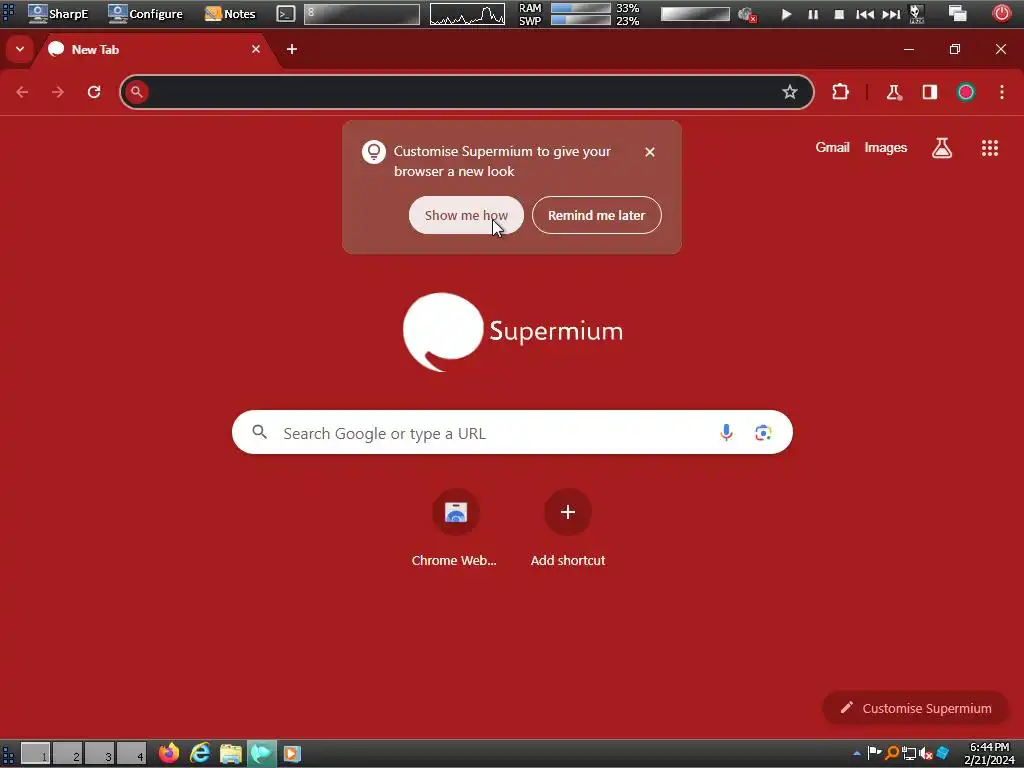Search by image with the Lens icon

763,432
